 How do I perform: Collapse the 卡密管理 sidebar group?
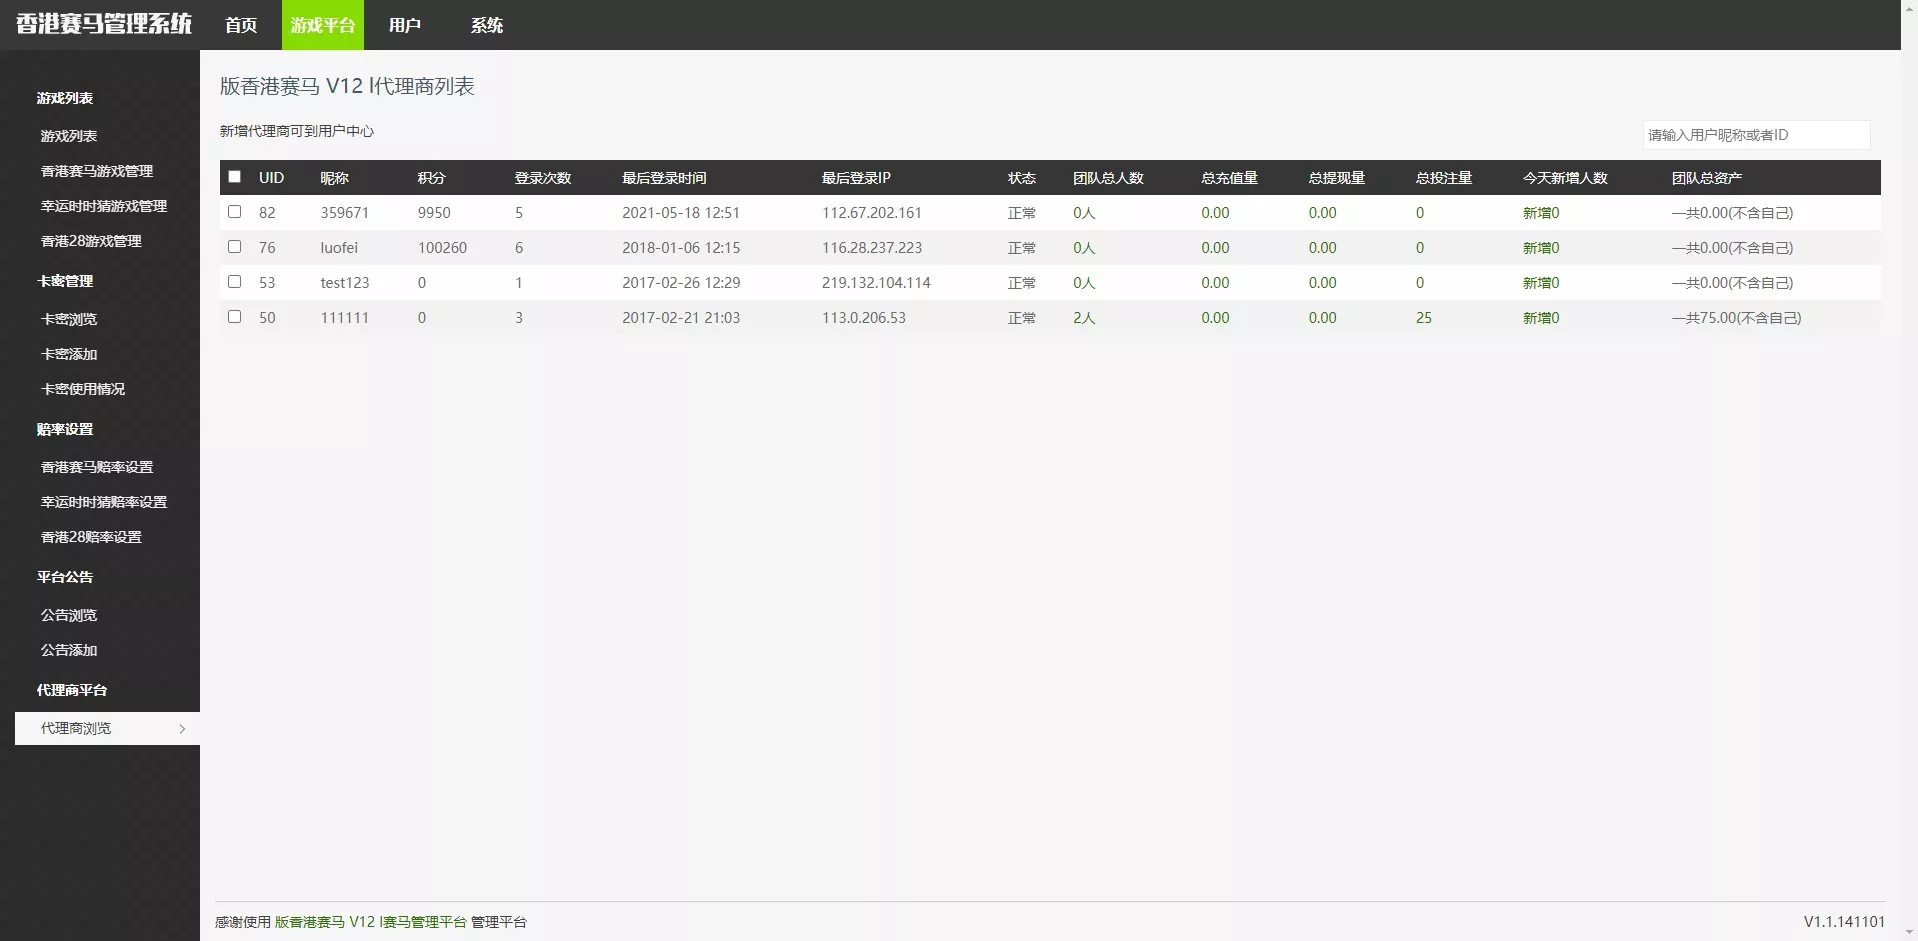65,281
